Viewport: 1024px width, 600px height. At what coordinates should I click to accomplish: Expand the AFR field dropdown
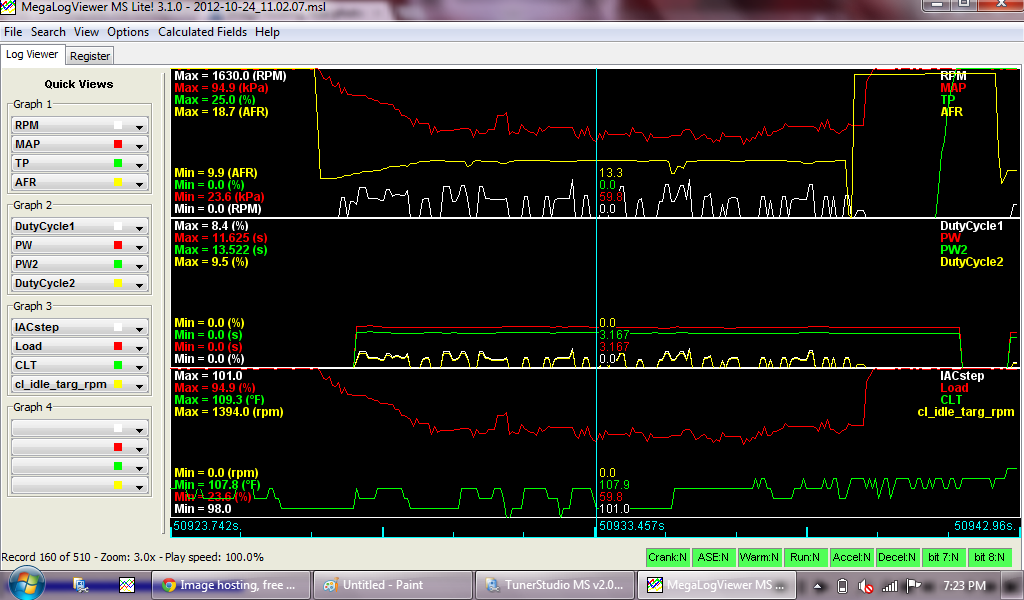coord(139,183)
